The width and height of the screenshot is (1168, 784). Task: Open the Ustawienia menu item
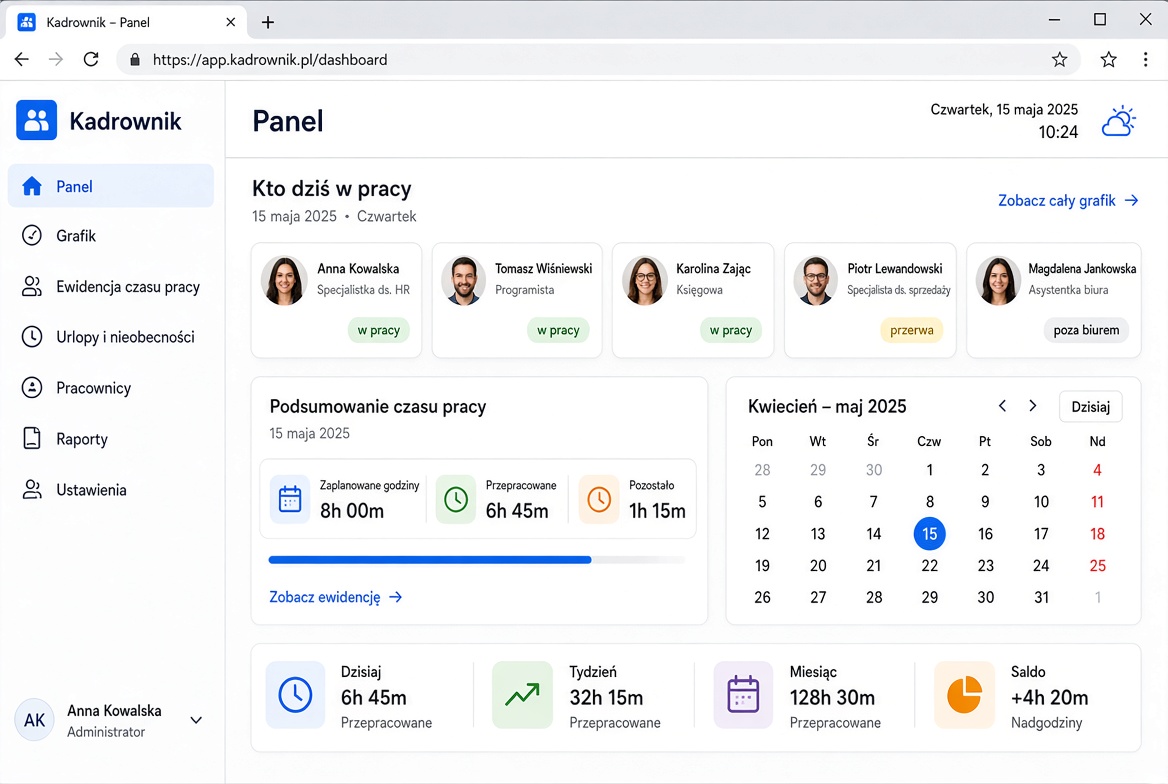(110, 490)
